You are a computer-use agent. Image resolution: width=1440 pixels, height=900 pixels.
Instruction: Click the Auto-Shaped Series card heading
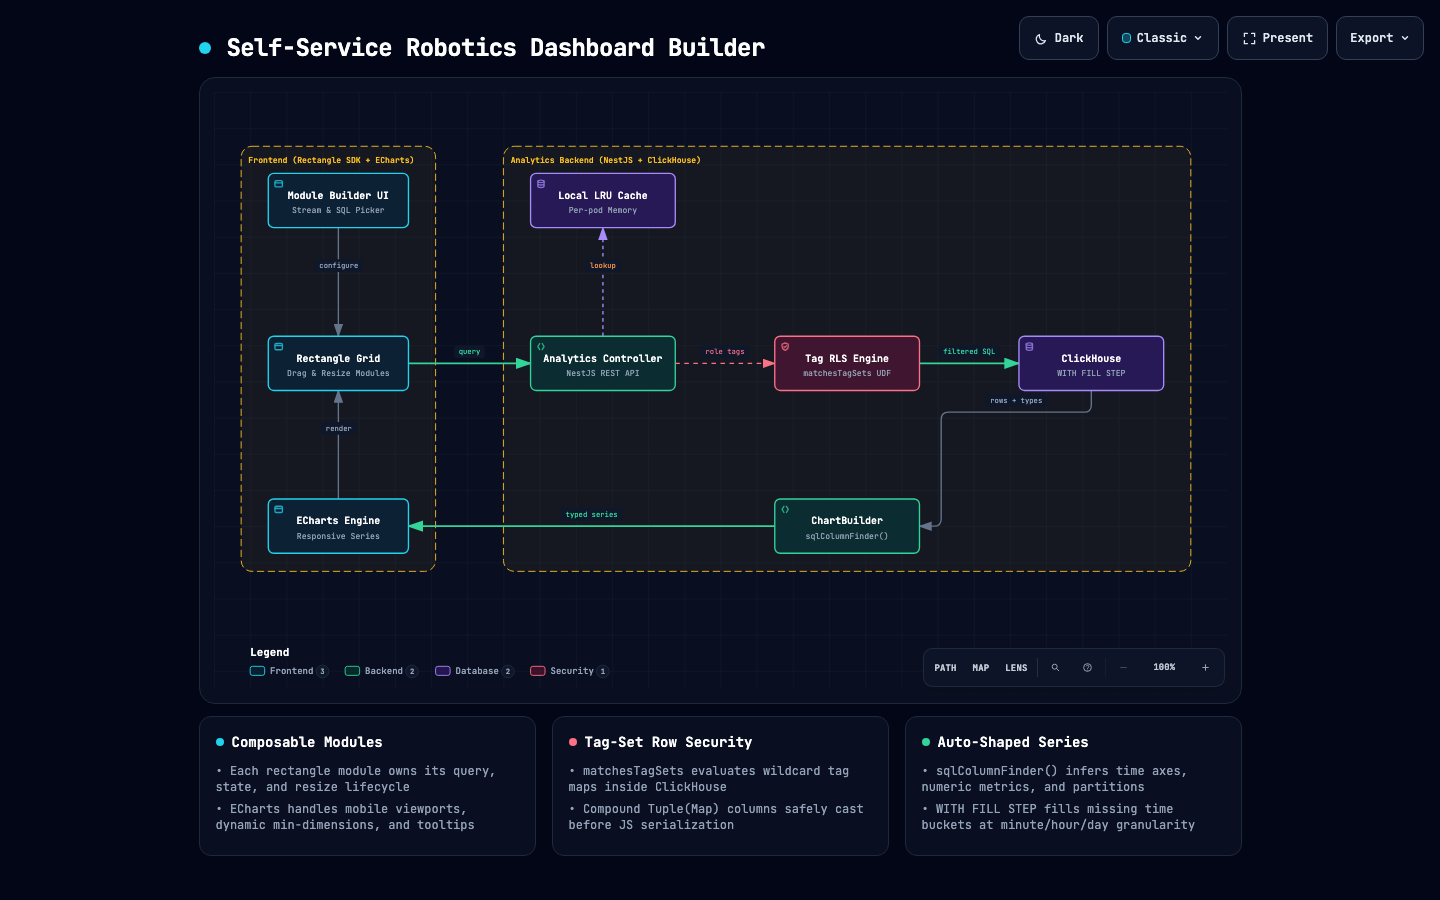1013,742
